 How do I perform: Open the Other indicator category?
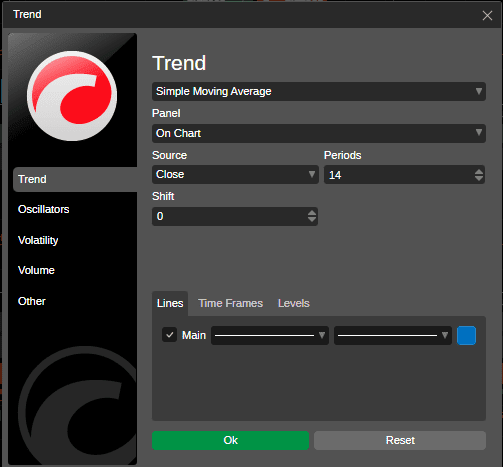(x=32, y=301)
